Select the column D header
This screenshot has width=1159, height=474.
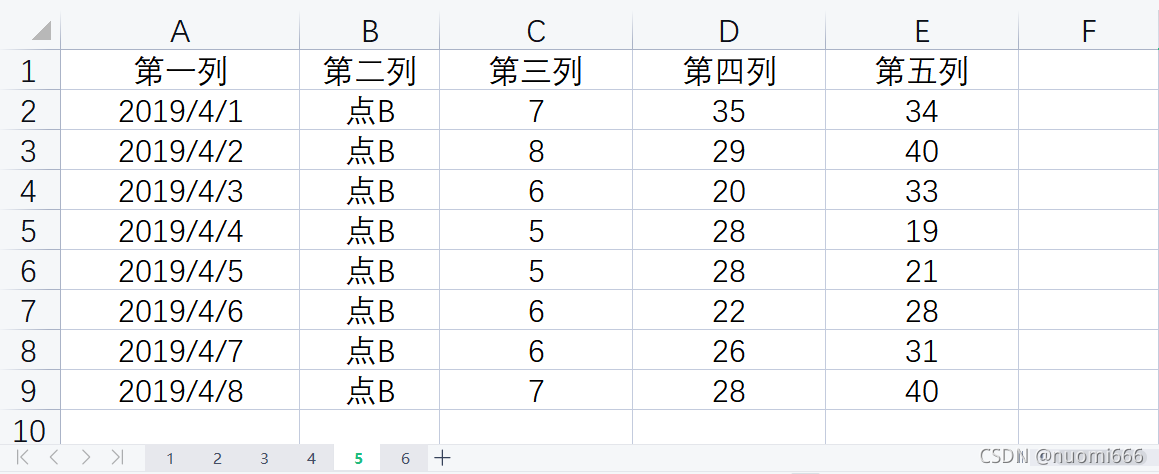click(729, 32)
